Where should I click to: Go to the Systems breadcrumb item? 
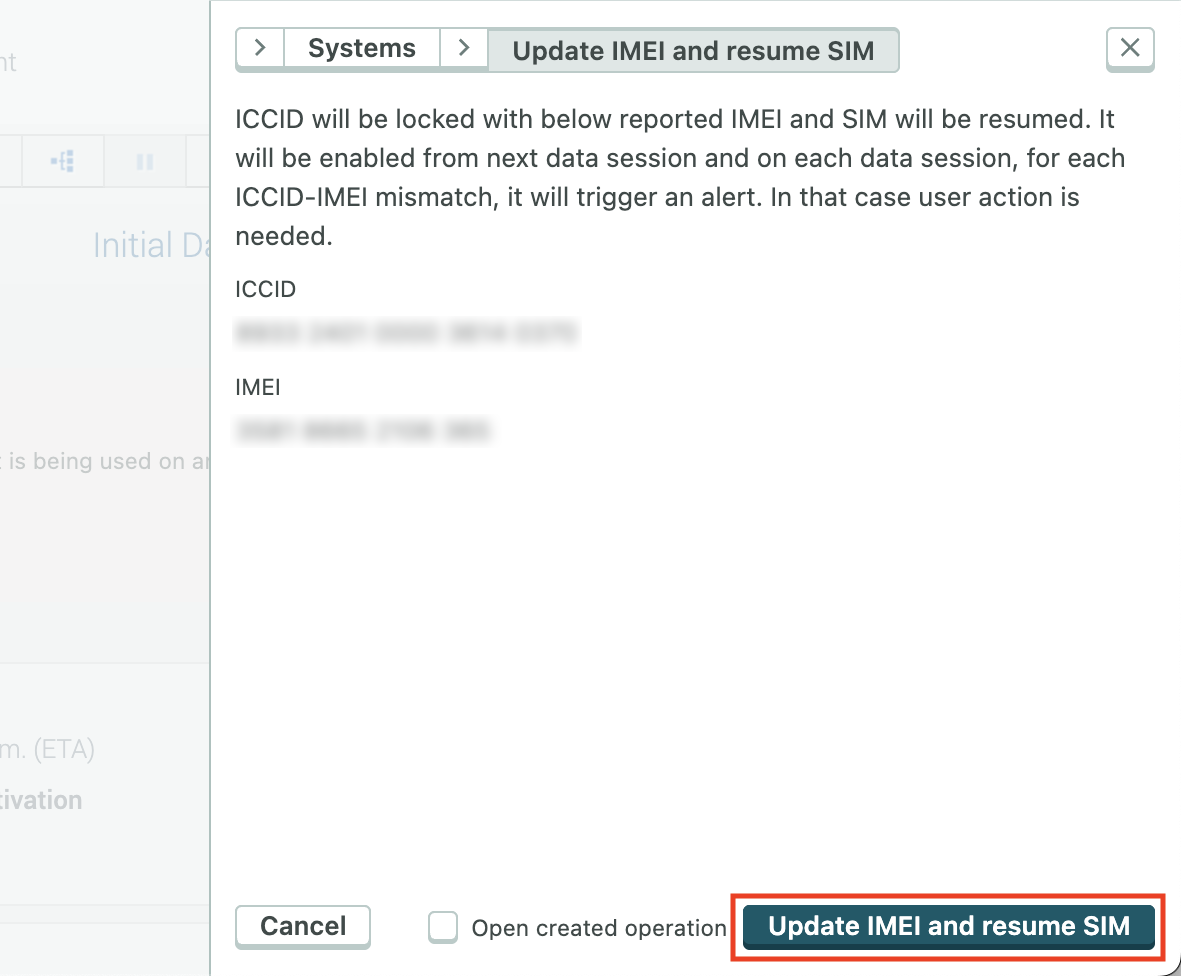click(362, 48)
